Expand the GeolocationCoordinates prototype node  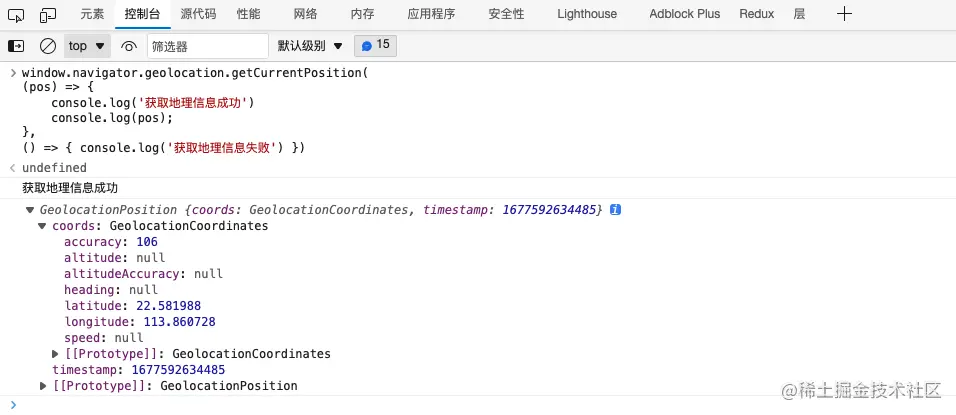55,354
